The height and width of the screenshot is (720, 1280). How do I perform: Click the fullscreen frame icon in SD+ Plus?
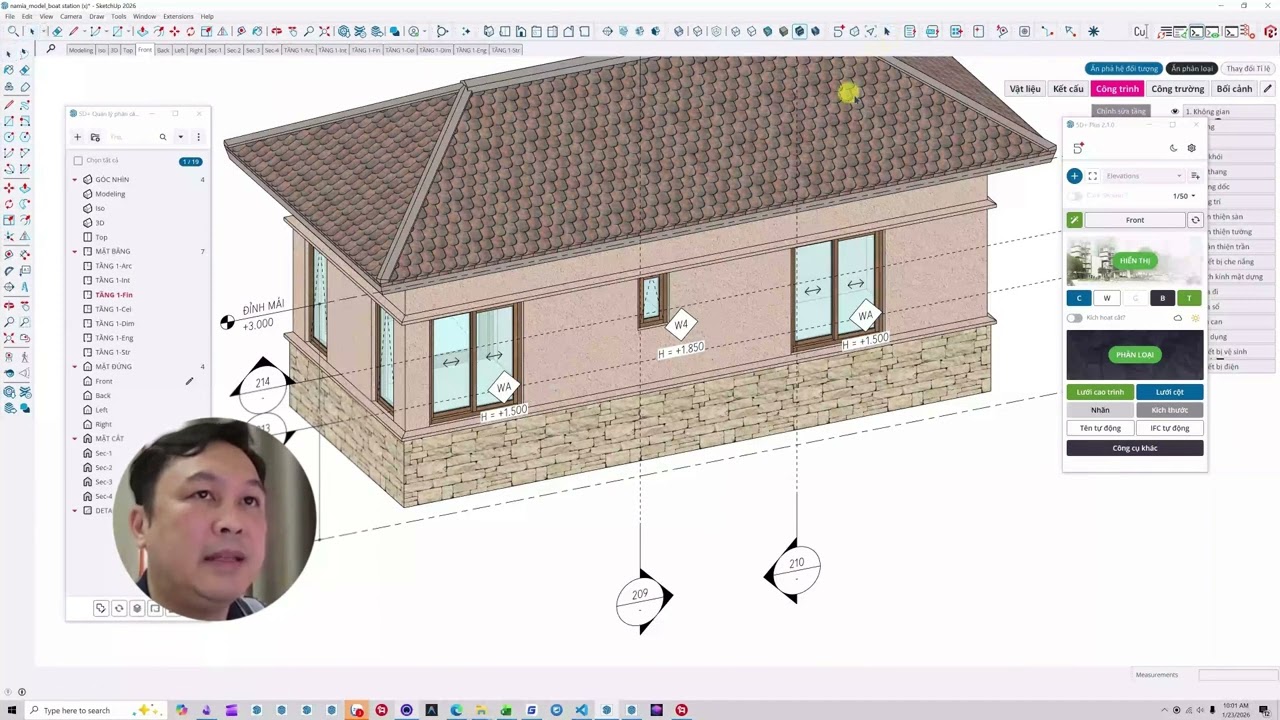[1092, 176]
